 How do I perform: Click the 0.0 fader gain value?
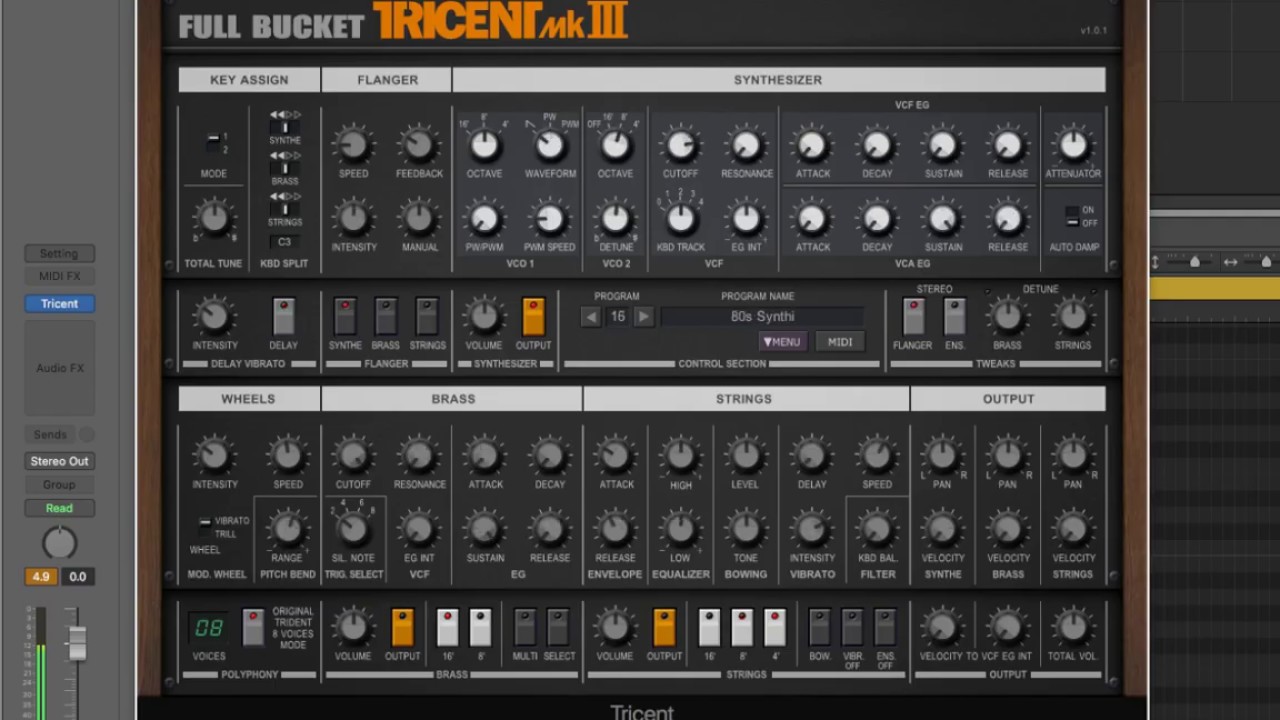(x=78, y=577)
